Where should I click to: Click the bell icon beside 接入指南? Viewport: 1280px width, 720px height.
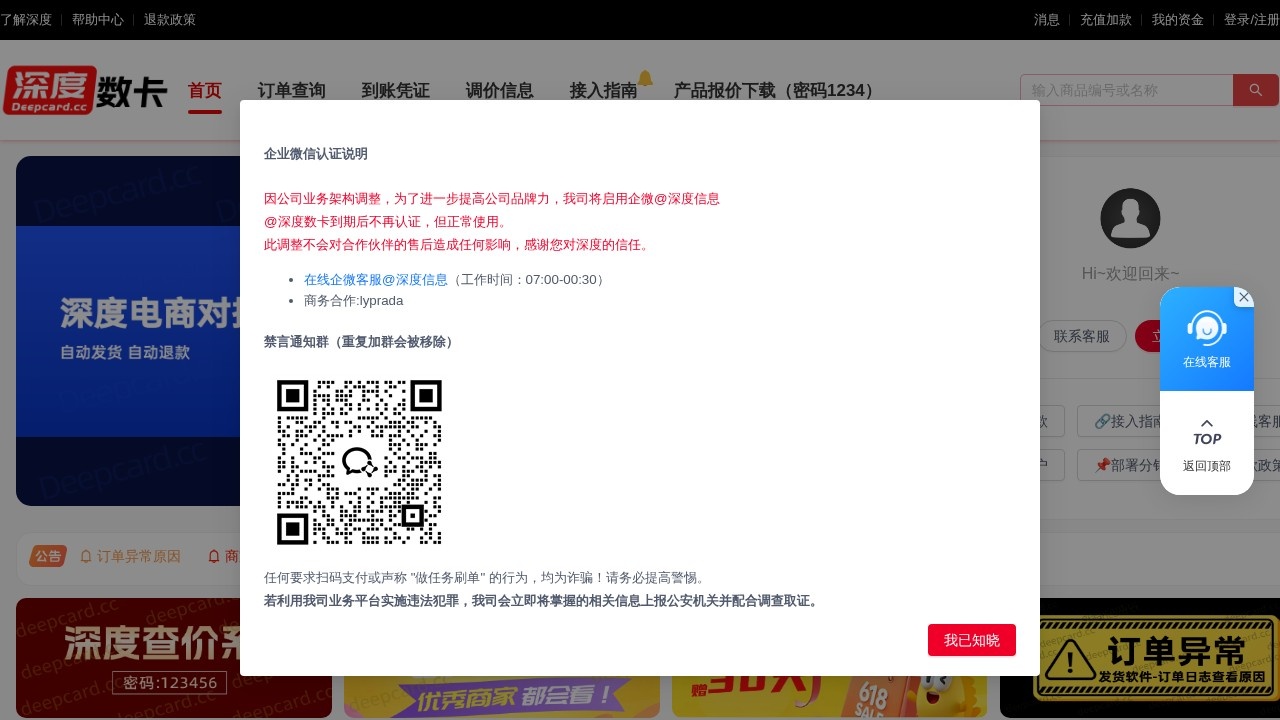point(645,78)
